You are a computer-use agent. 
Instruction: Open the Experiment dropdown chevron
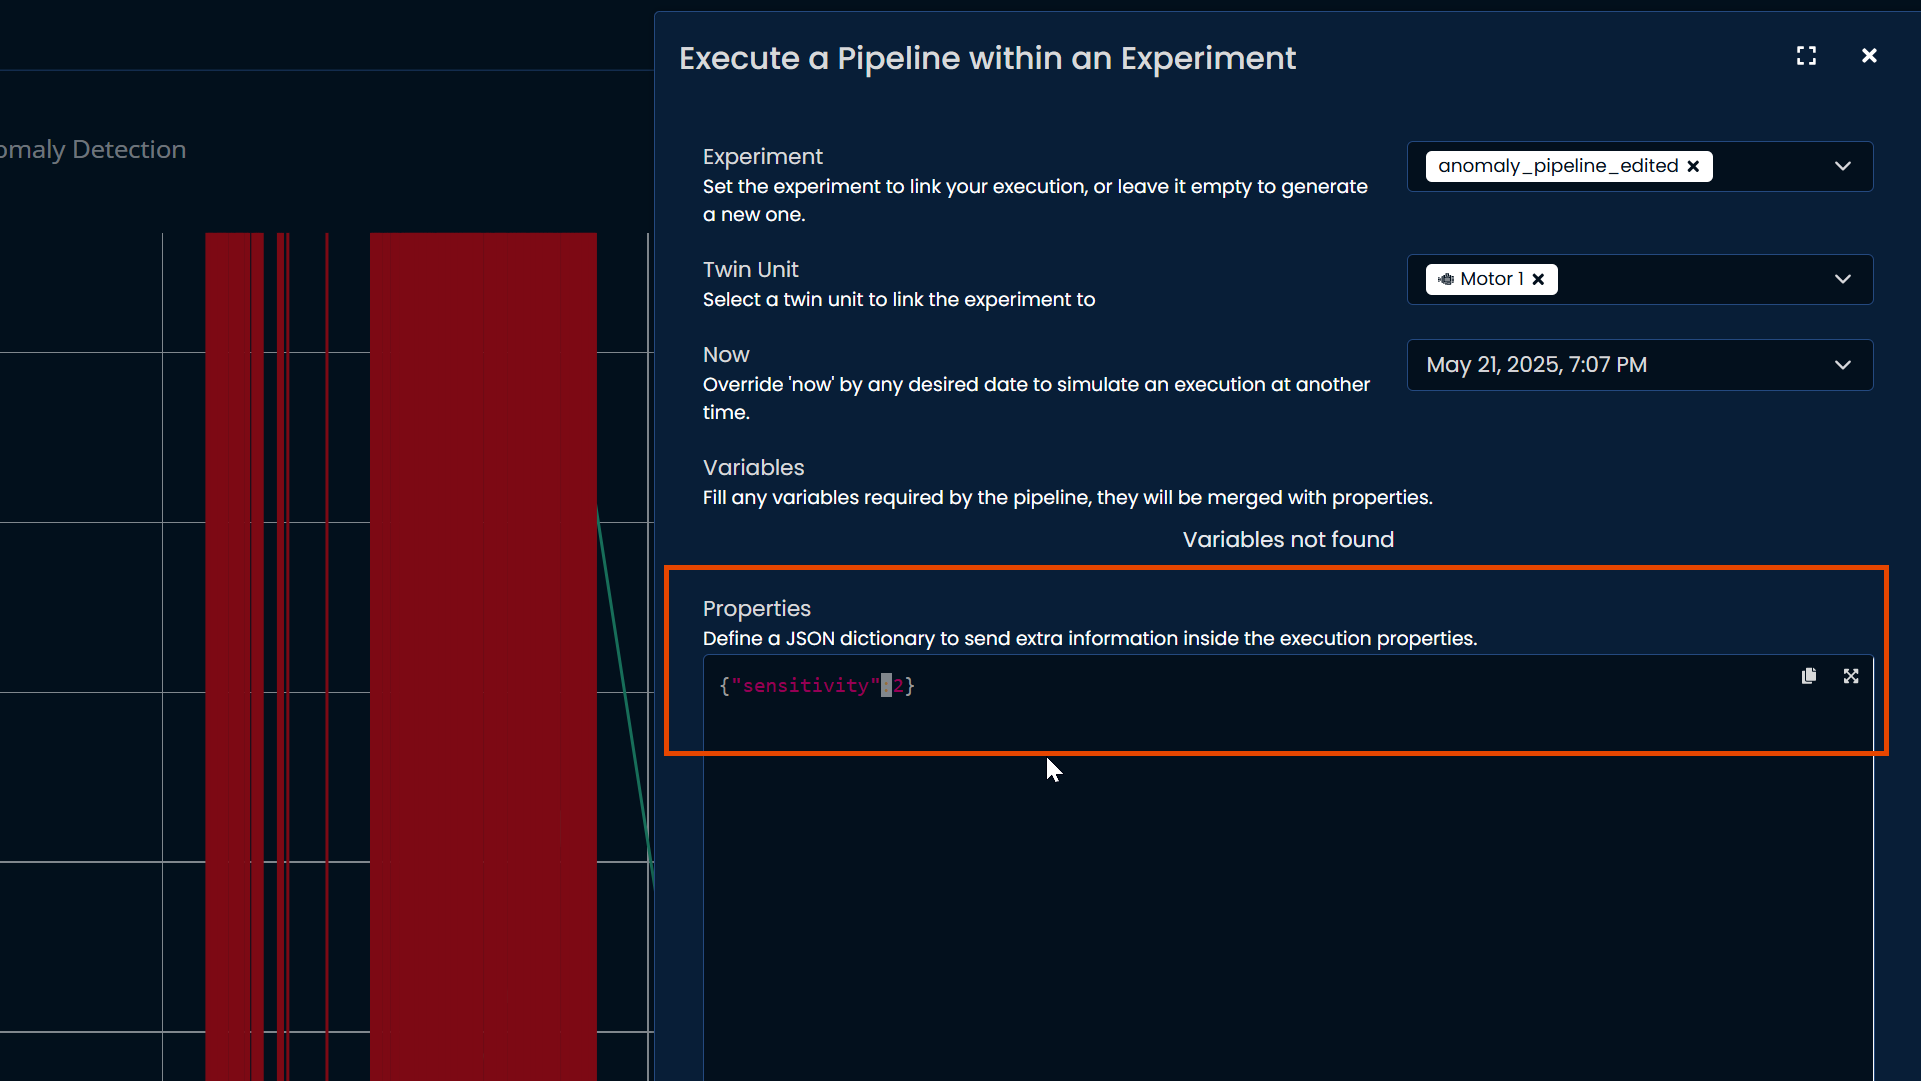point(1842,166)
